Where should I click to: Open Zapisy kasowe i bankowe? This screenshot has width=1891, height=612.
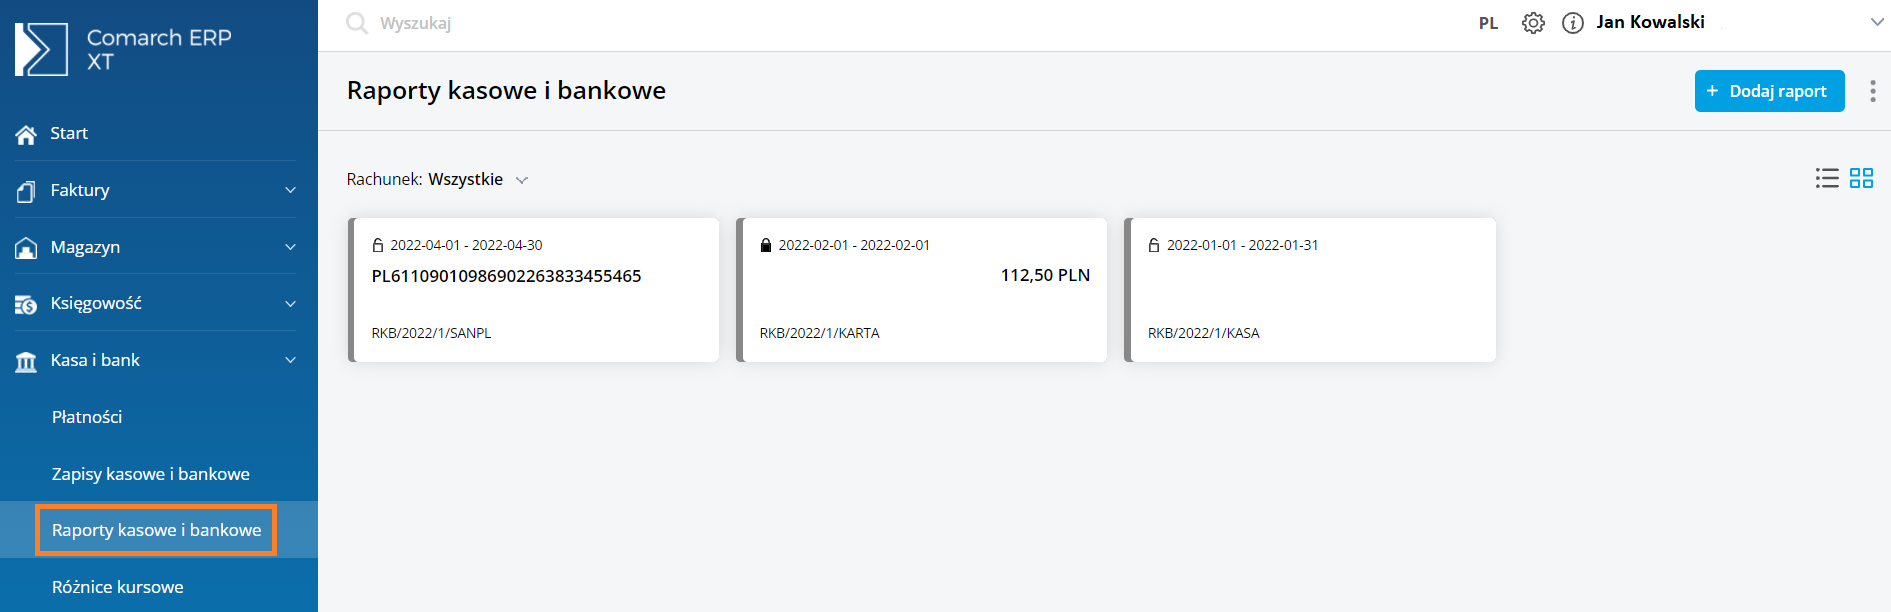[x=151, y=474]
